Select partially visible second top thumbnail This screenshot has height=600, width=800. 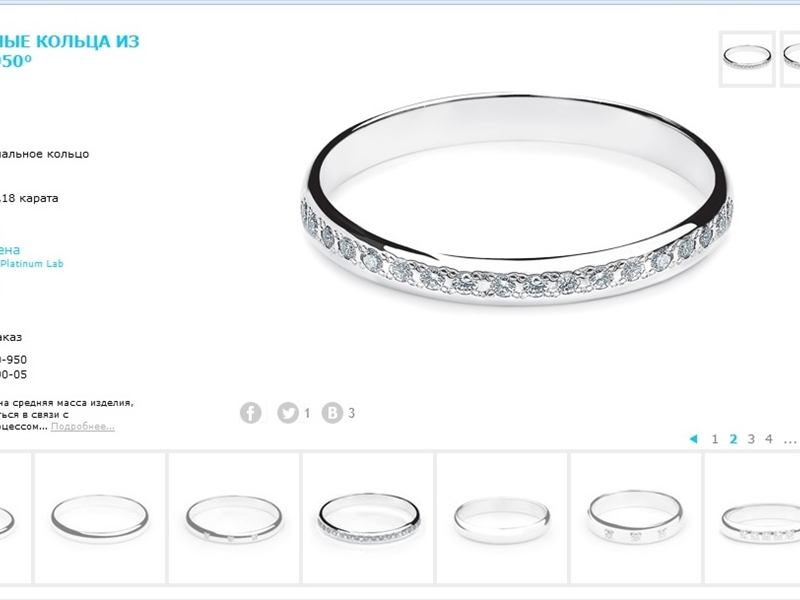790,59
